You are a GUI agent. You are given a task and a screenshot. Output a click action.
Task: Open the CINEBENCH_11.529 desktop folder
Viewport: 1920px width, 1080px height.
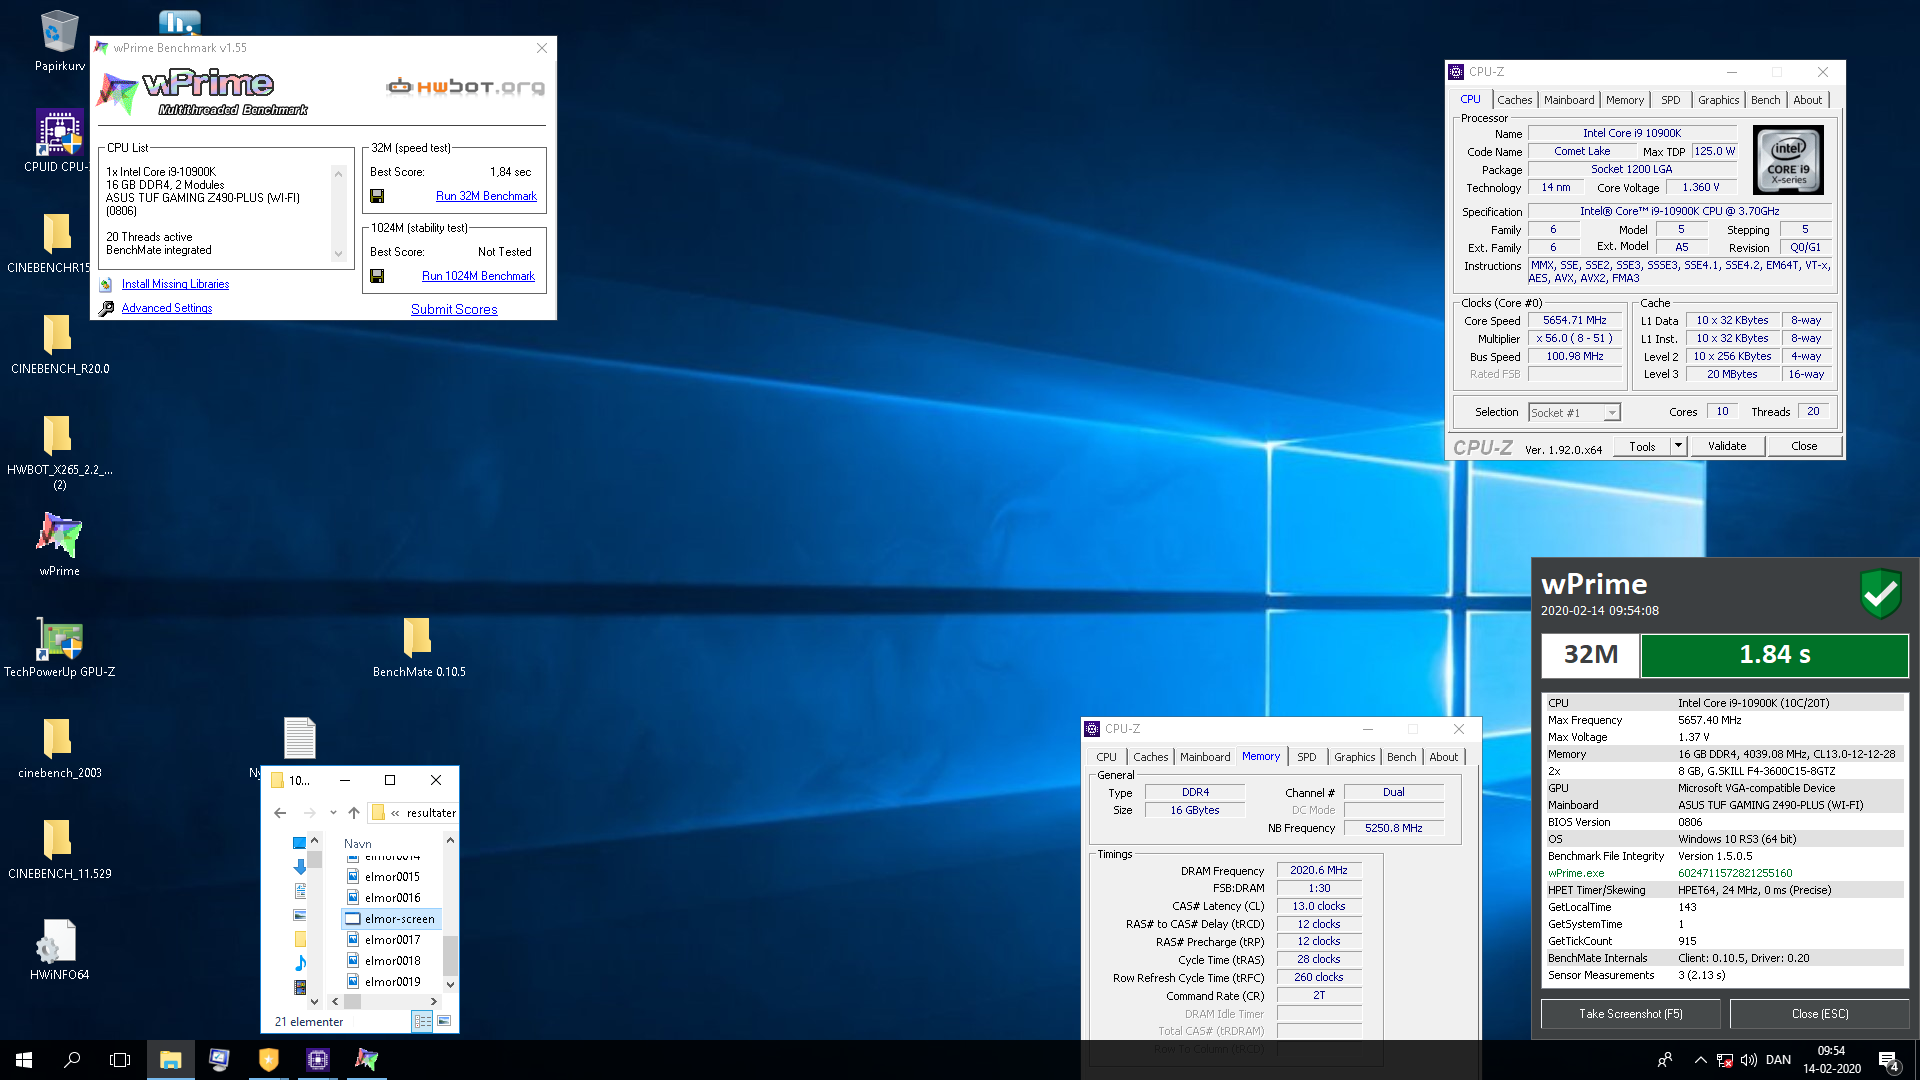59,848
